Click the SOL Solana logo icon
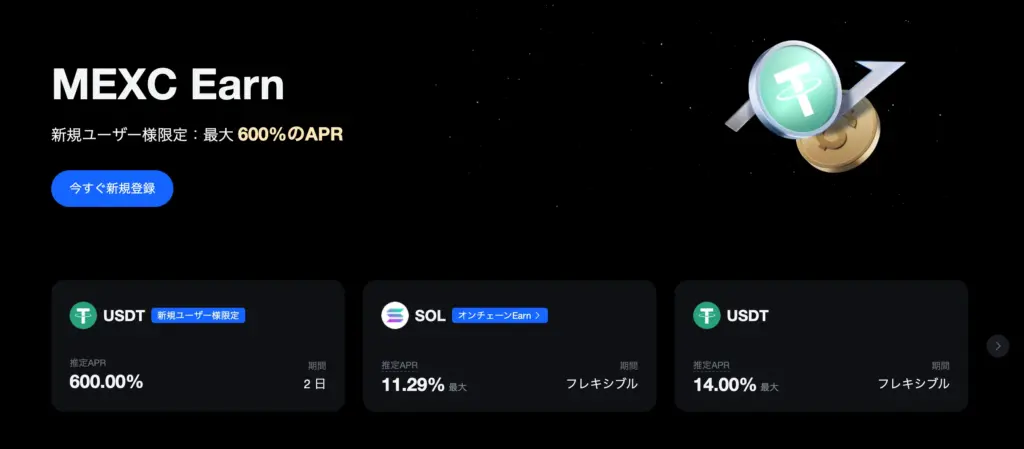The width and height of the screenshot is (1024, 449). (x=395, y=316)
